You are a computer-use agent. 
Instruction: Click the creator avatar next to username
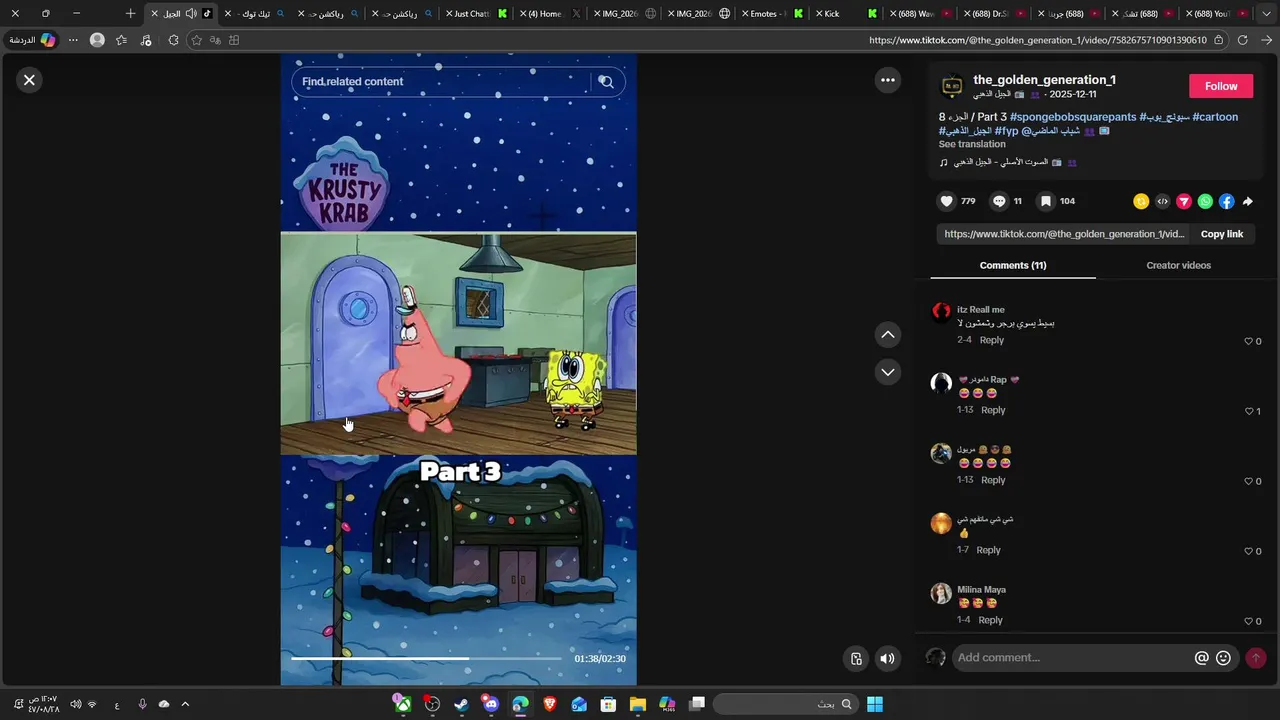pyautogui.click(x=952, y=87)
